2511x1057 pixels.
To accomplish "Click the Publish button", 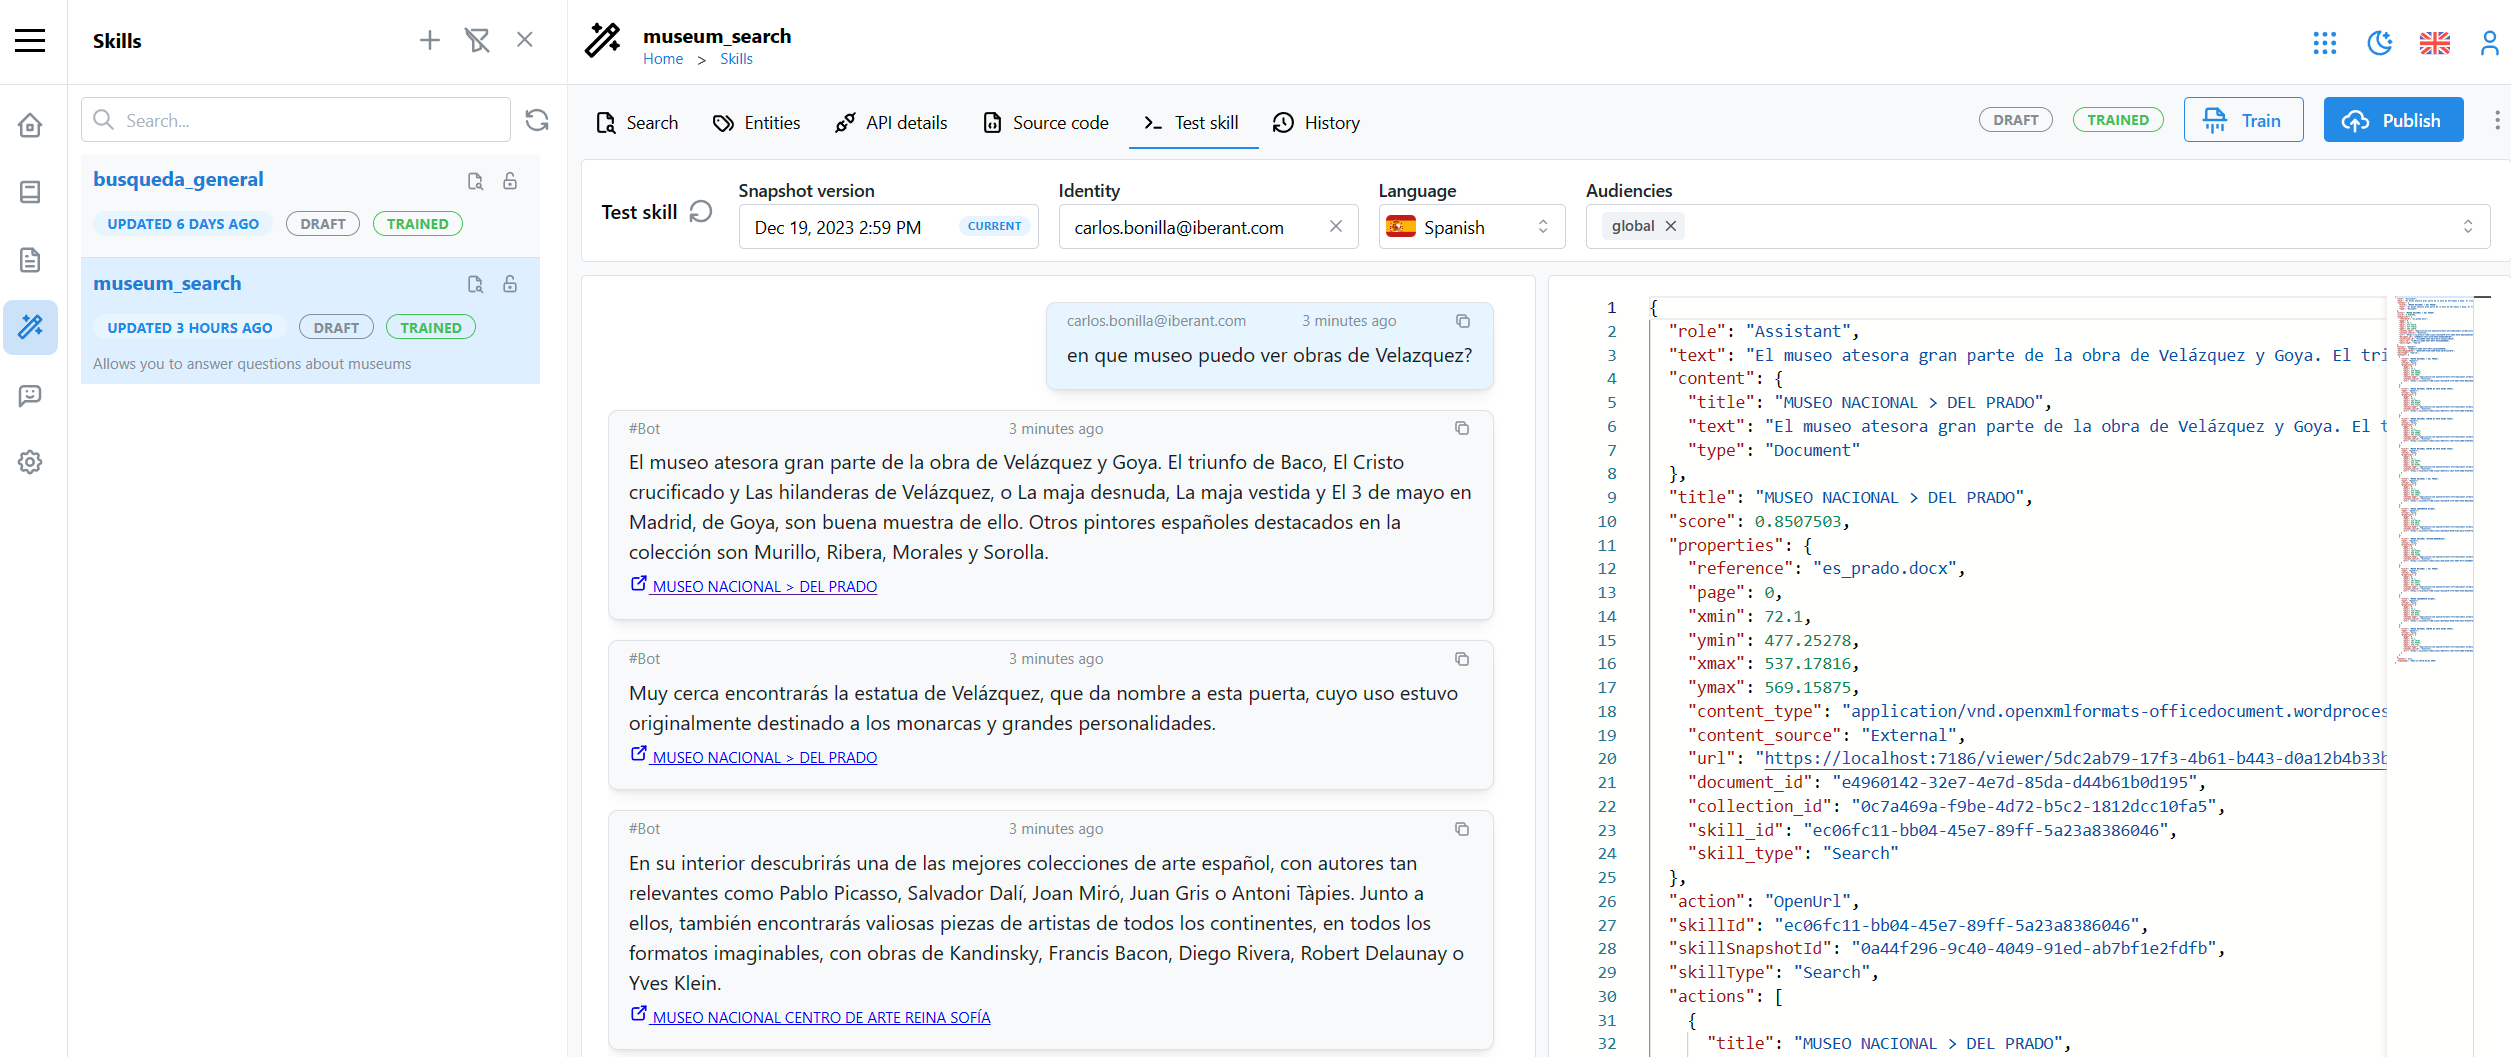I will tap(2393, 120).
